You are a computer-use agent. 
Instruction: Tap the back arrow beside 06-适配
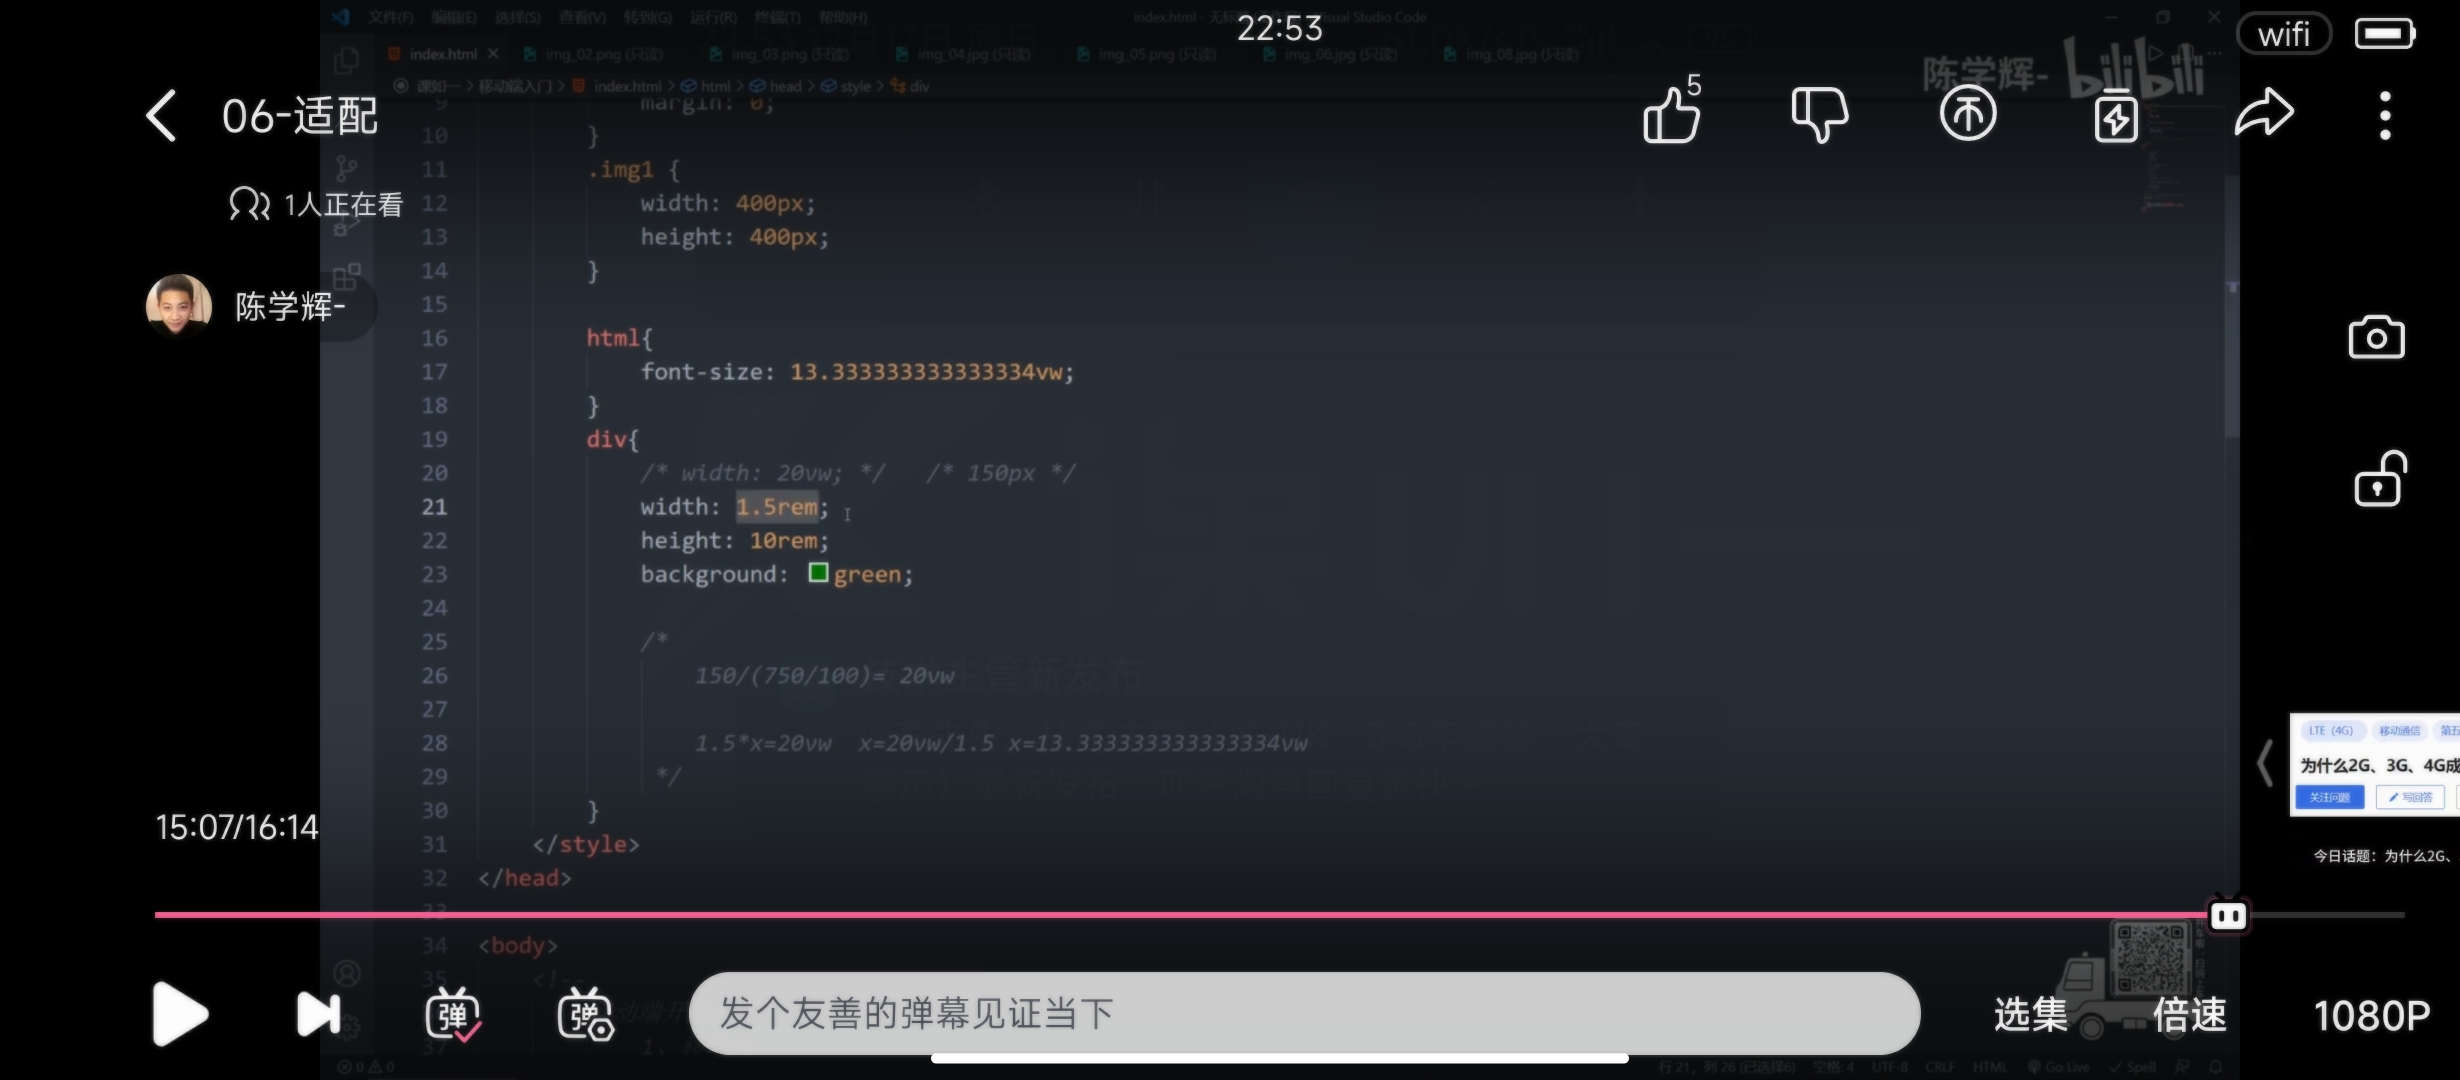[162, 116]
